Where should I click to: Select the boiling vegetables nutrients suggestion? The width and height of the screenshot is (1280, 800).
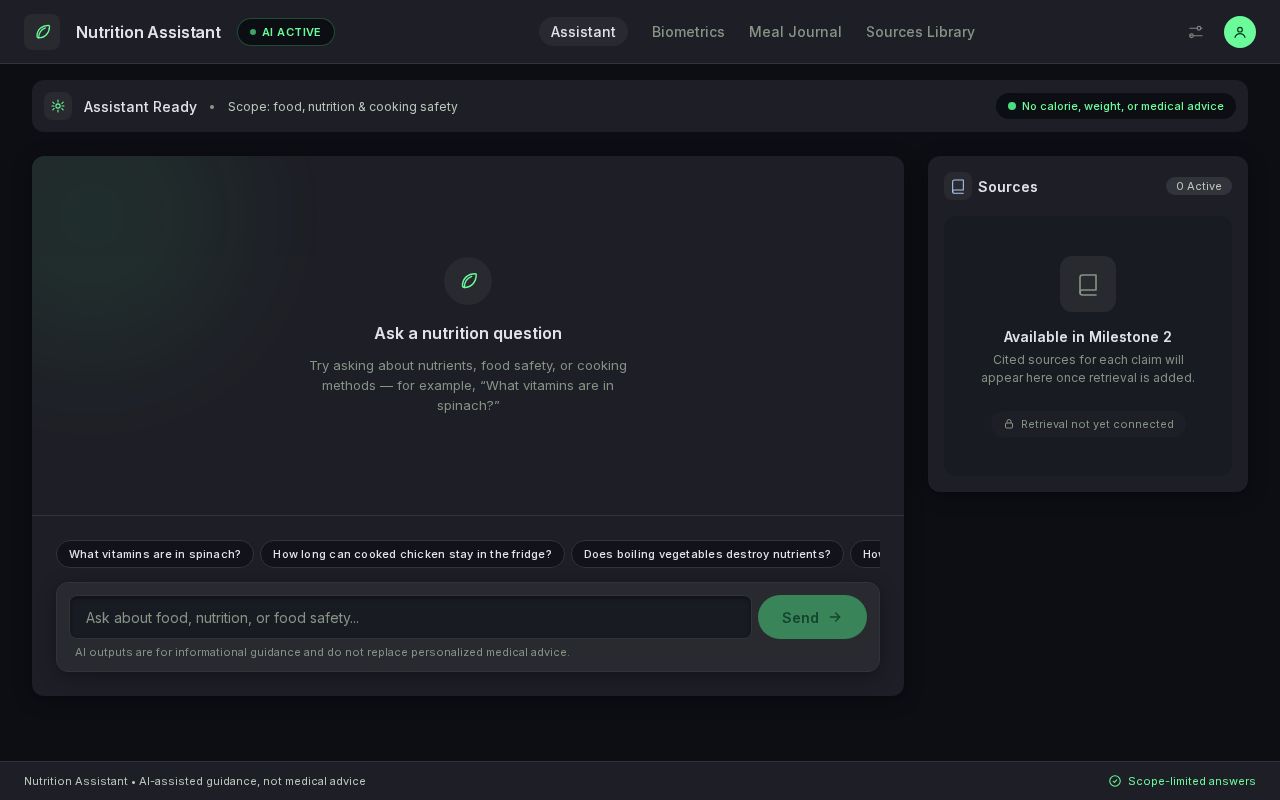[x=707, y=554]
